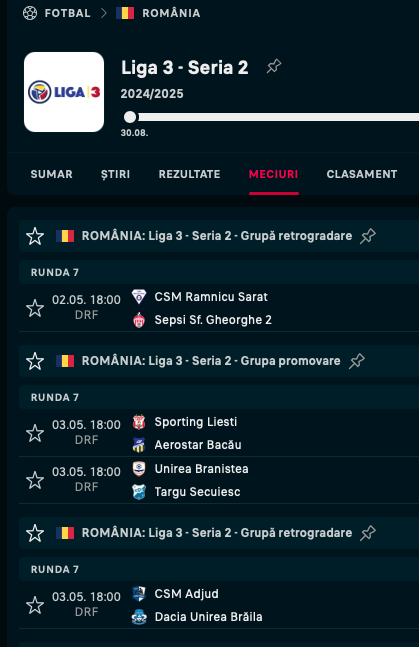Click the Targu Secuiesc team crest
Screen dimensions: 419x647
pos(139,492)
